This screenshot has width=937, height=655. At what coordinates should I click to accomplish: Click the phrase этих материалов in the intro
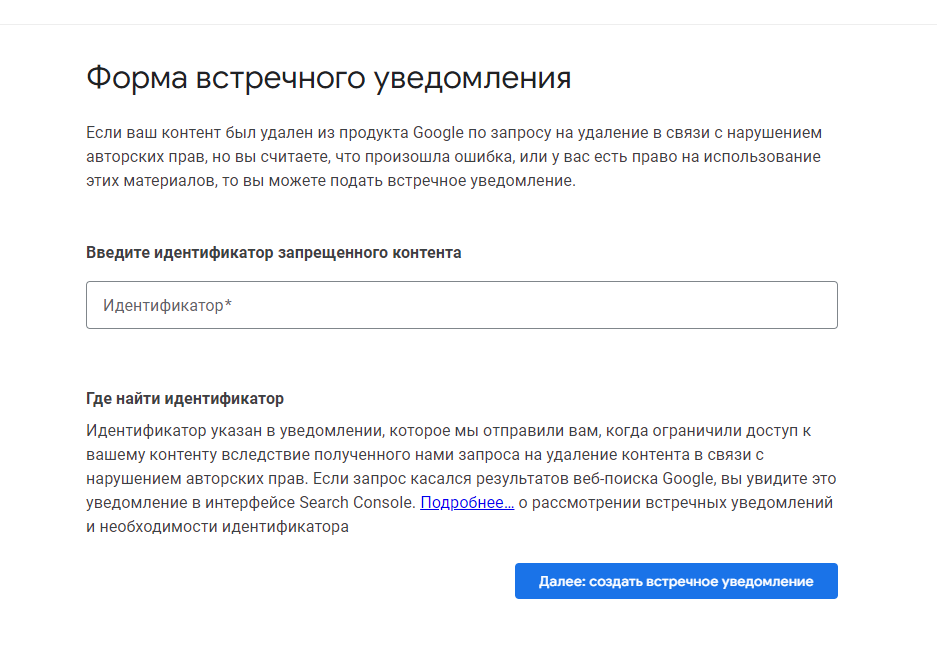[151, 180]
